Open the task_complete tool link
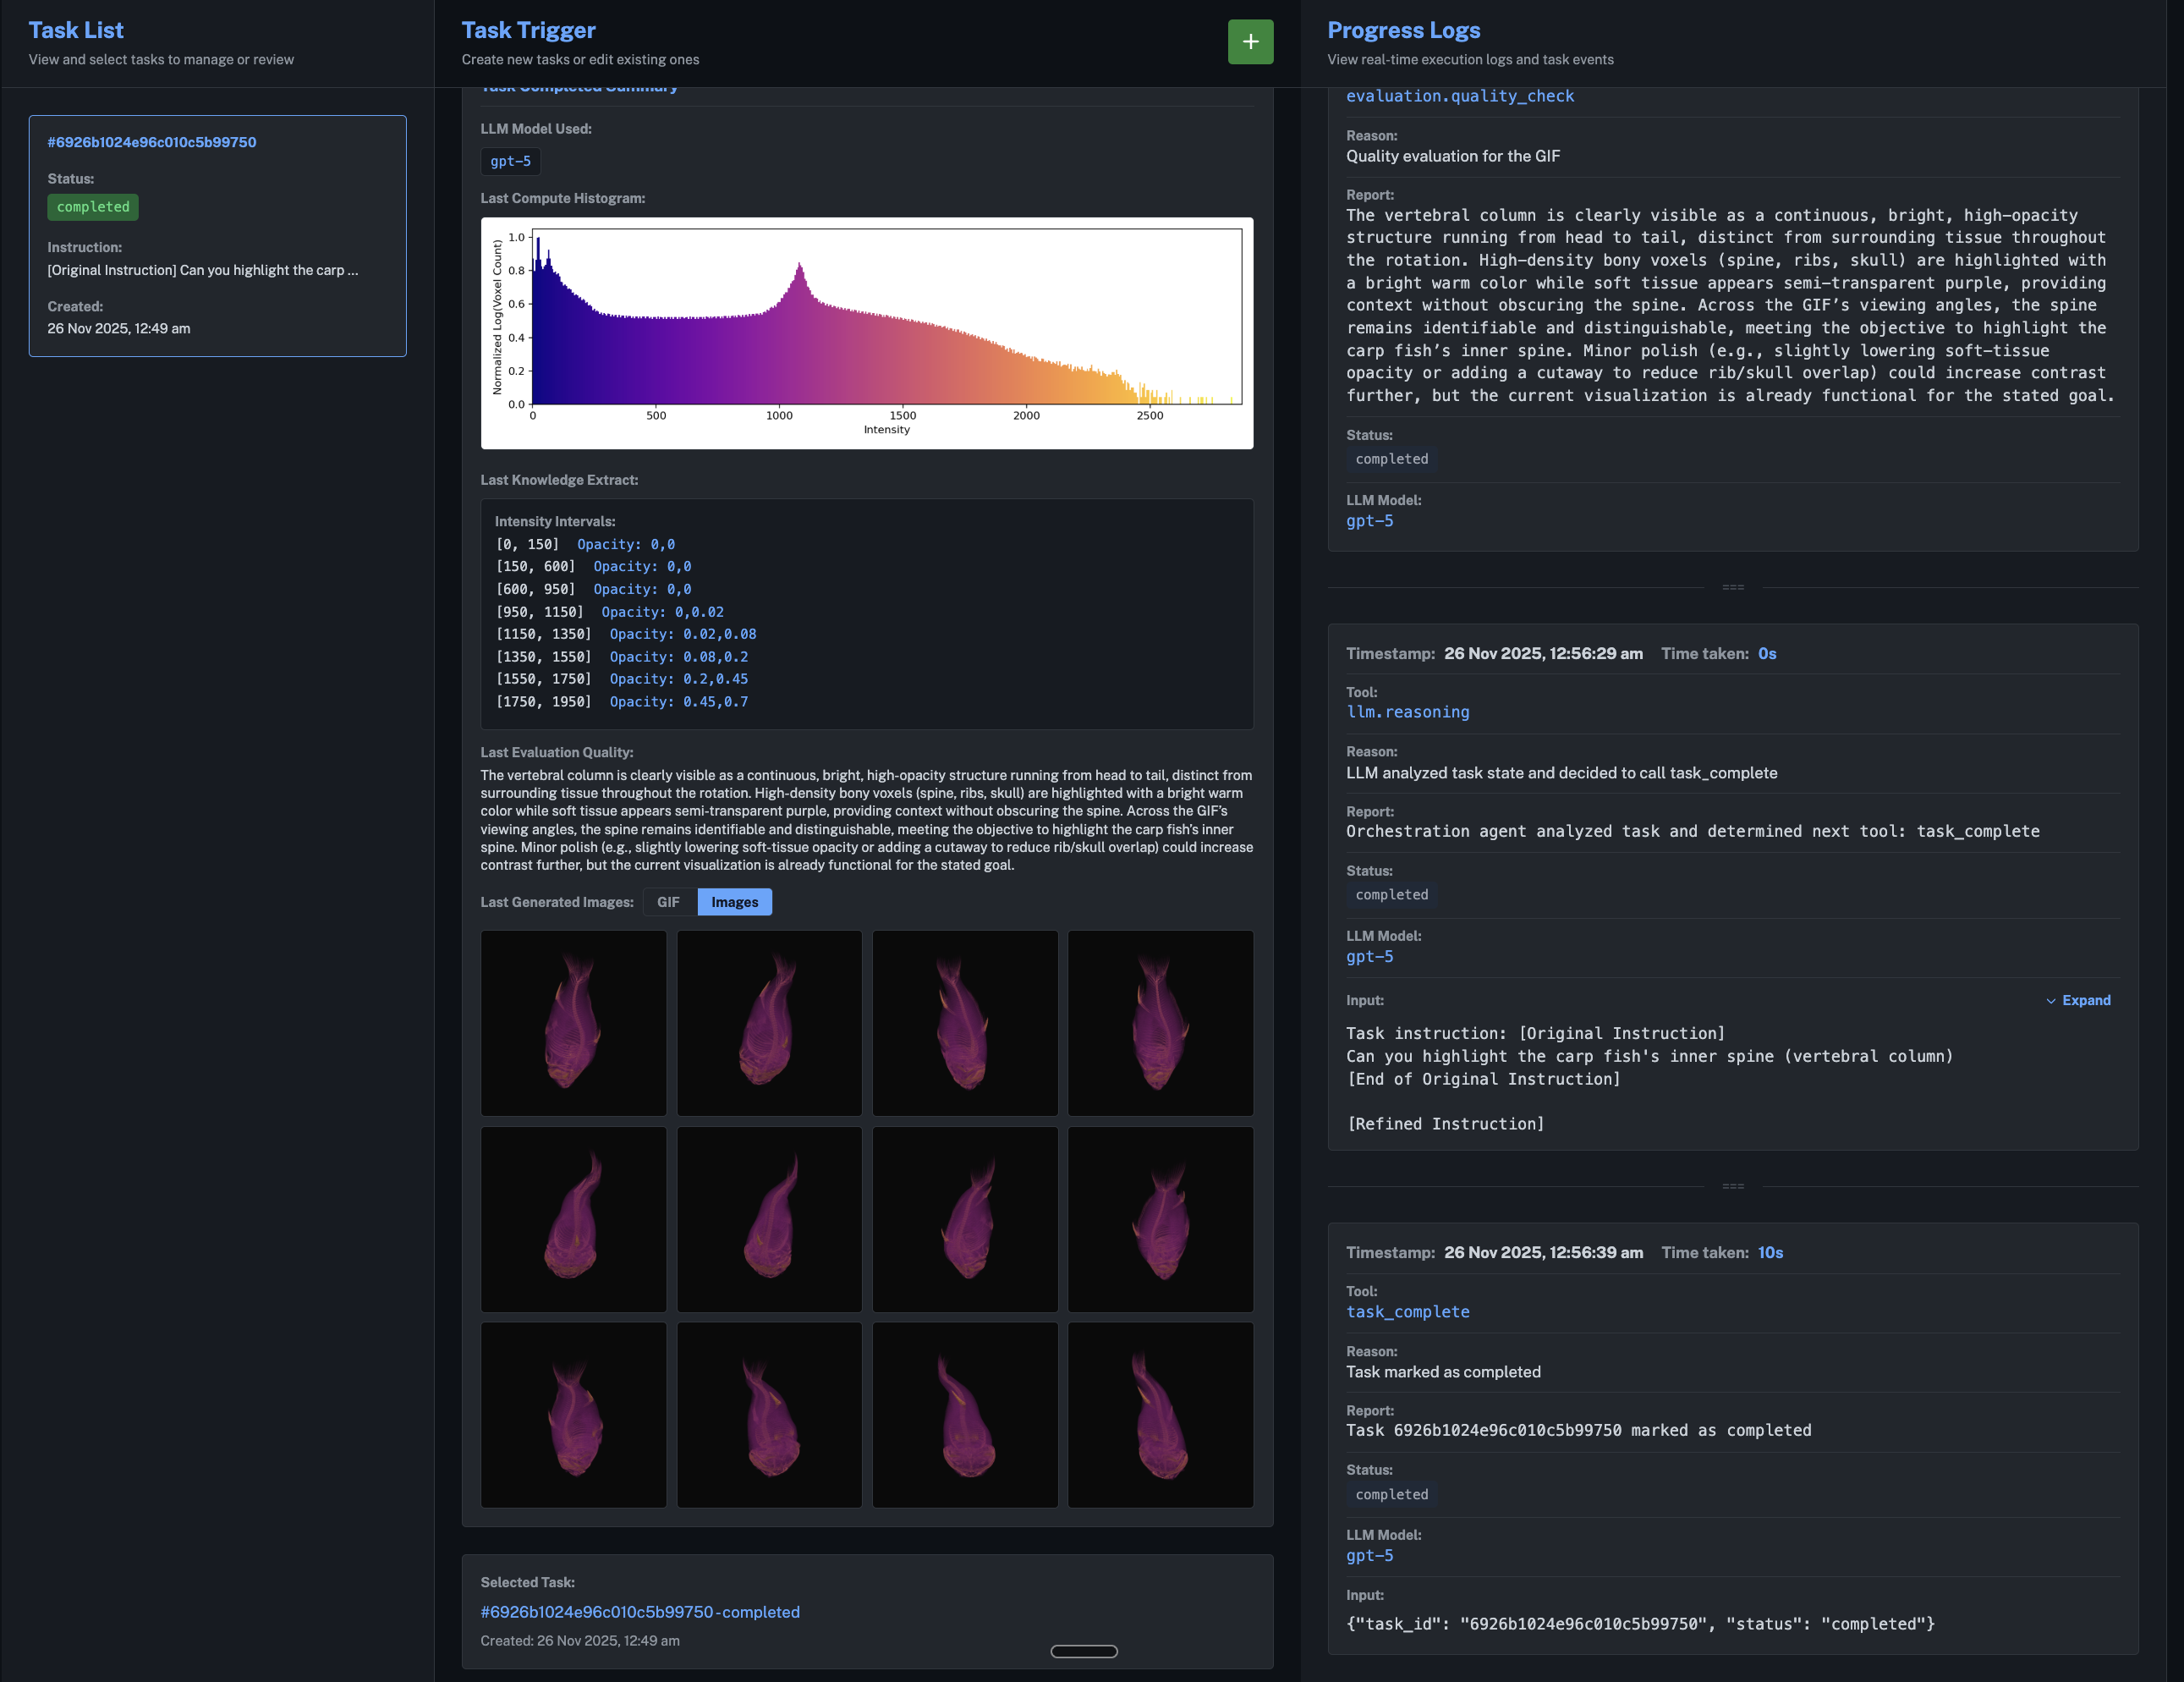The height and width of the screenshot is (1682, 2184). point(1408,1311)
